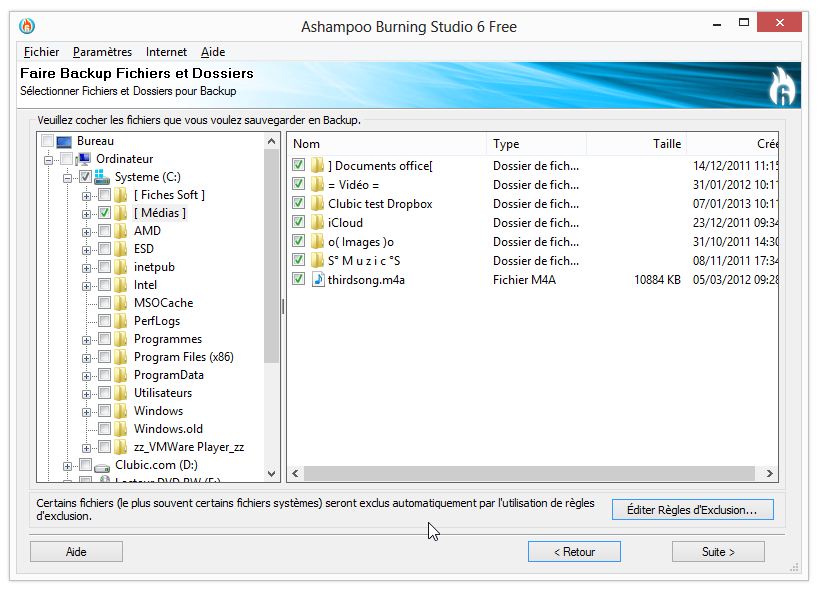Check the Bureau checkbox
This screenshot has width=823, height=595.
point(47,141)
